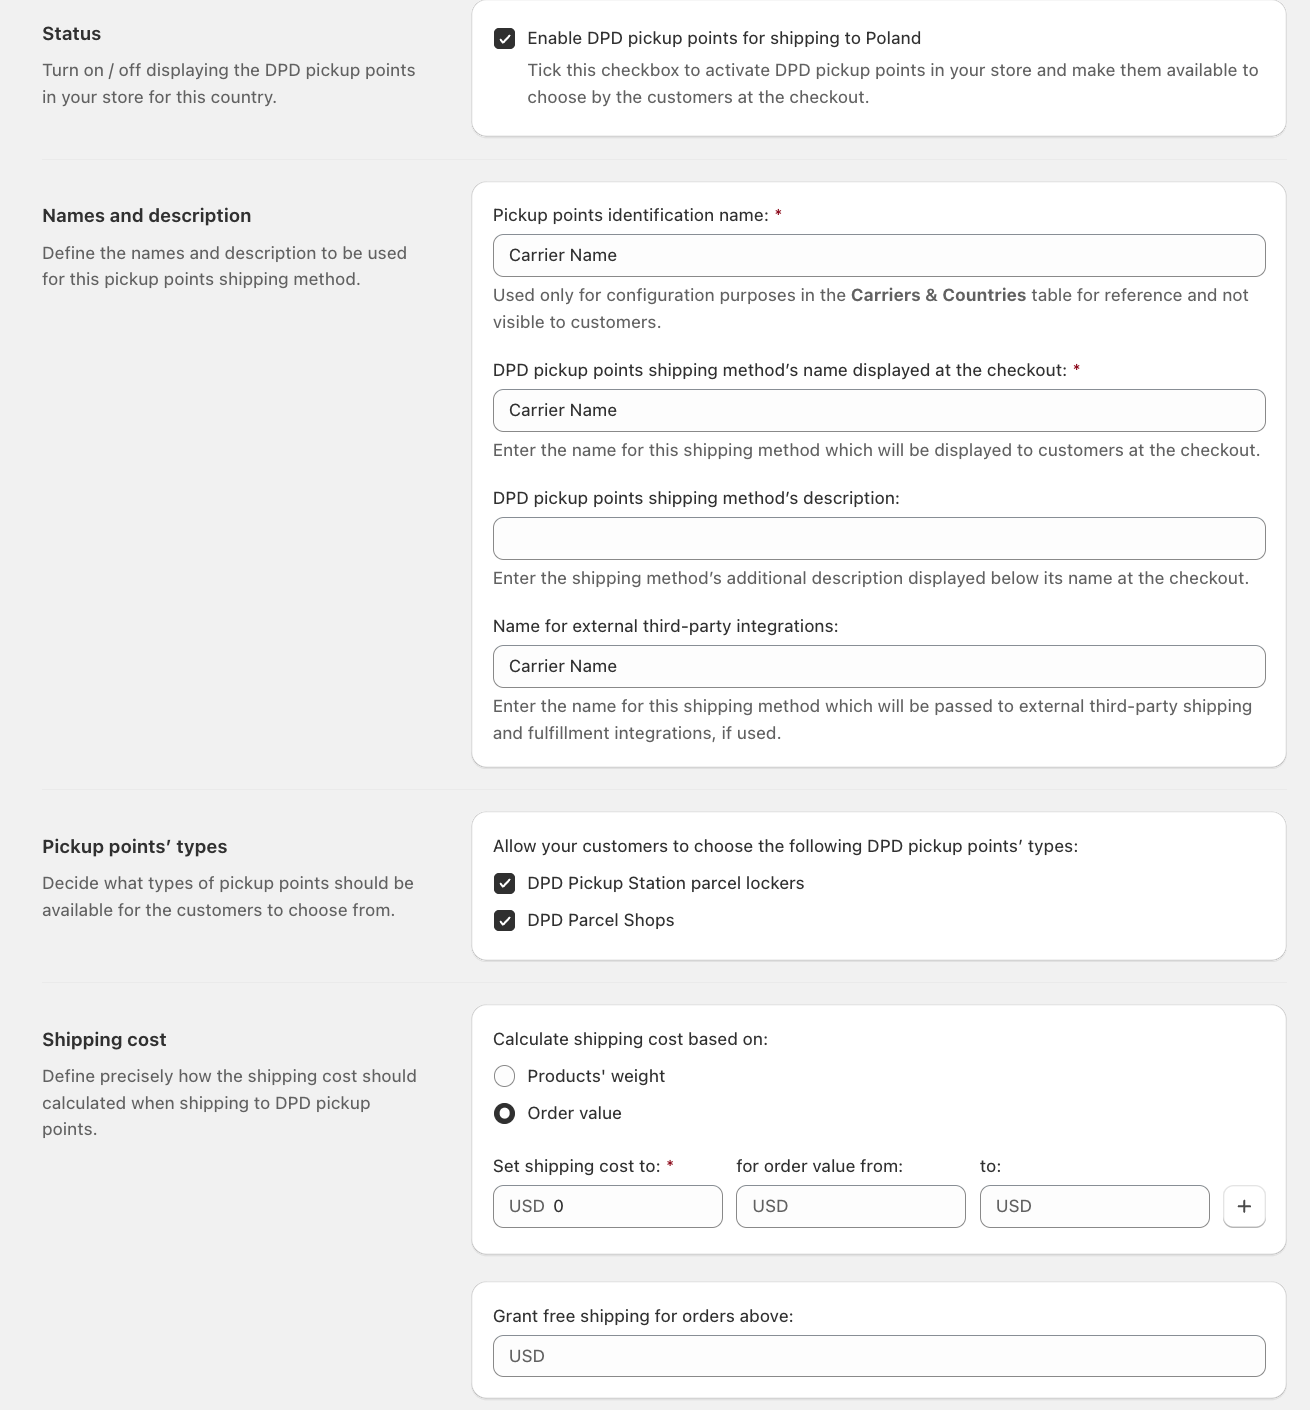Screen dimensions: 1310x1410
Task: Click the Shipping cost section heading
Action: 104,1040
